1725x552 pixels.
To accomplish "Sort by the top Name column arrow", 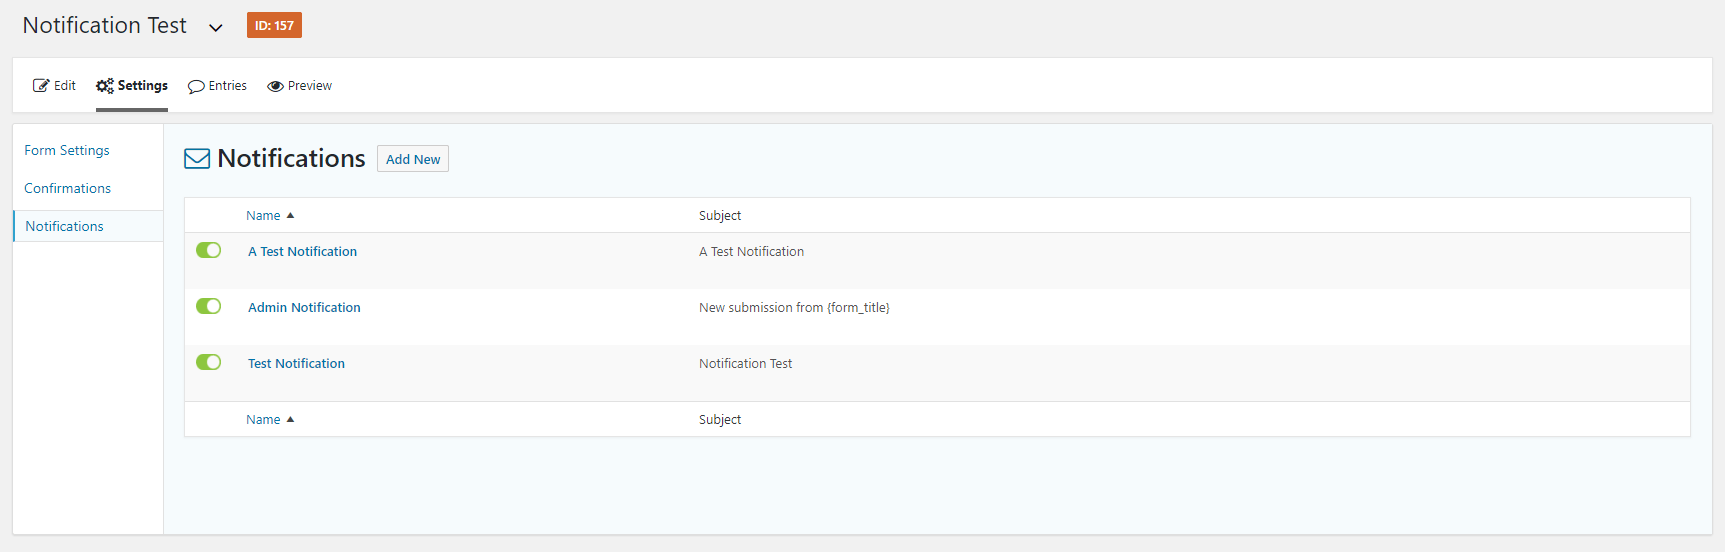I will pos(290,216).
